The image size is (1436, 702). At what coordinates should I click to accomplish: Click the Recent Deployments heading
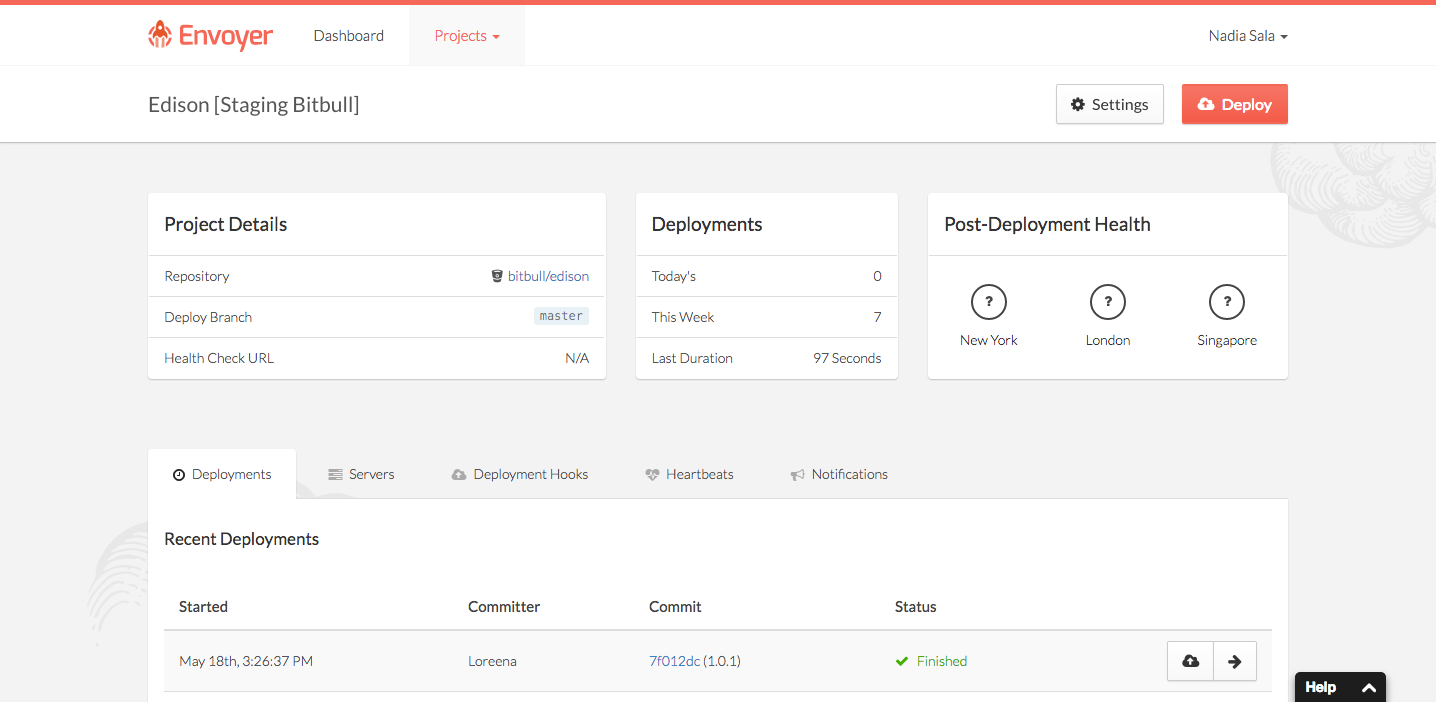click(x=242, y=539)
